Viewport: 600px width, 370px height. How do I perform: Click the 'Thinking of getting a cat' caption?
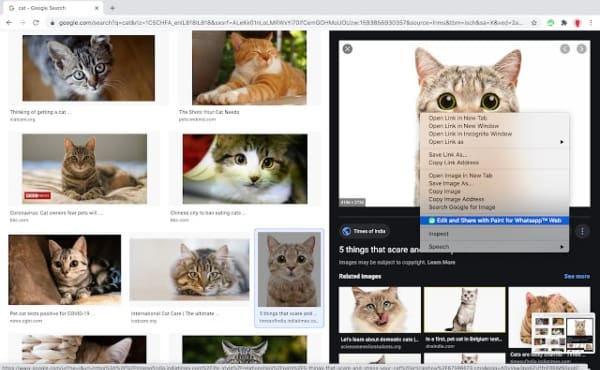point(40,112)
